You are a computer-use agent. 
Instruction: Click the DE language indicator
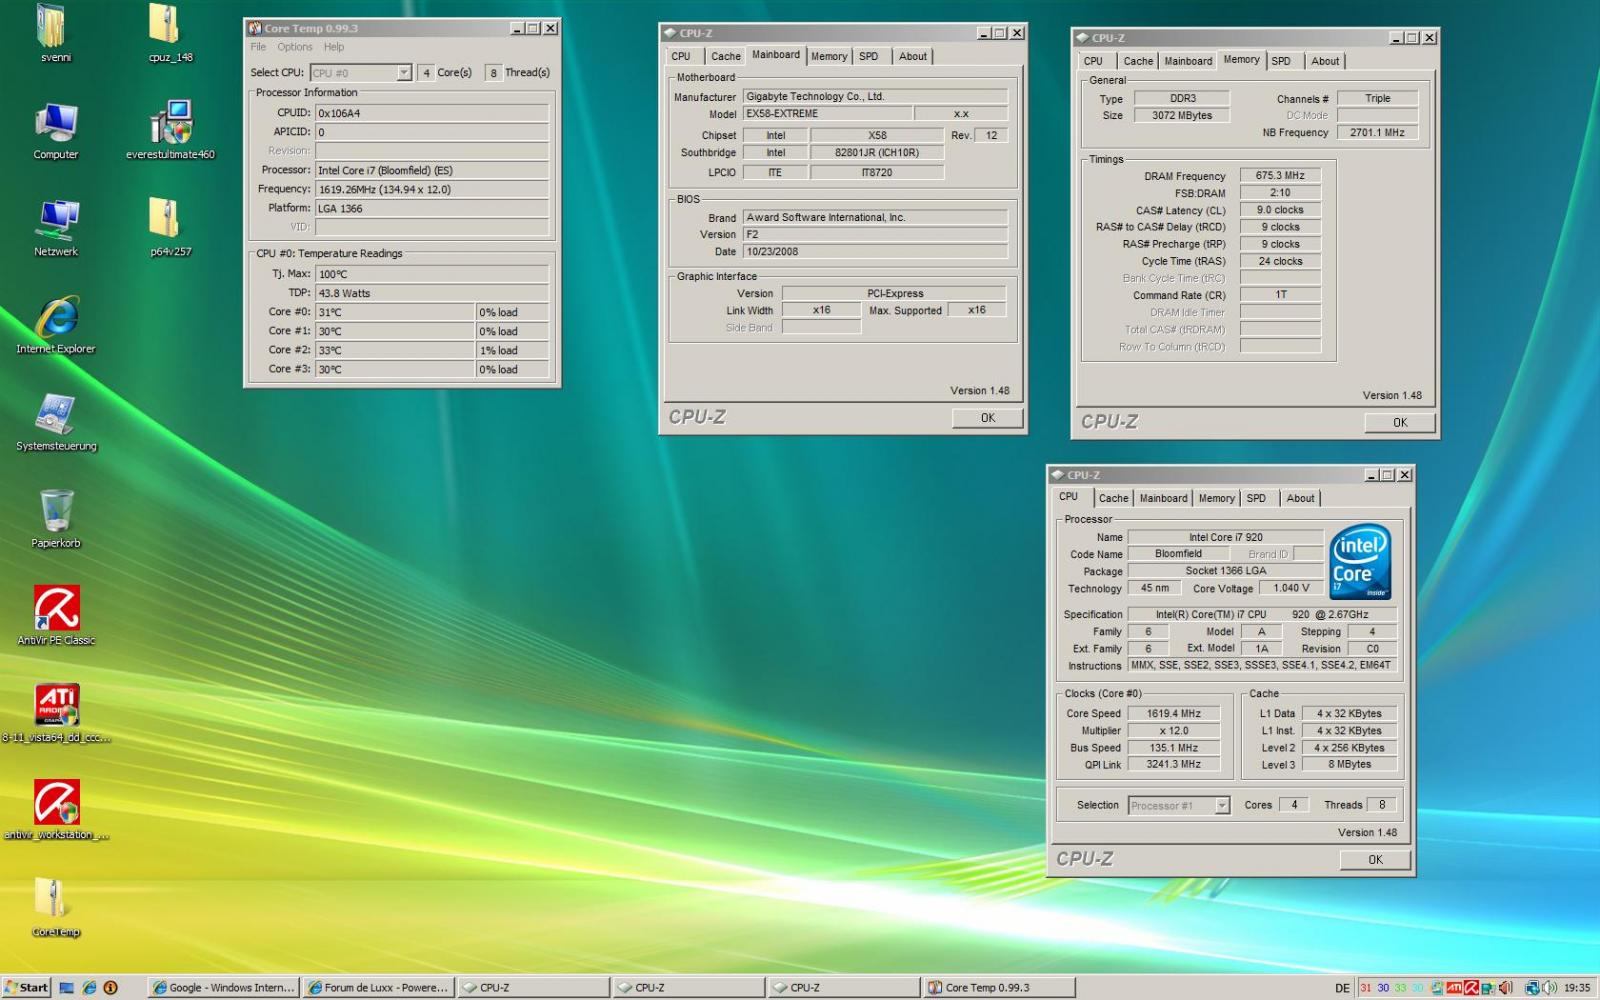[1342, 988]
